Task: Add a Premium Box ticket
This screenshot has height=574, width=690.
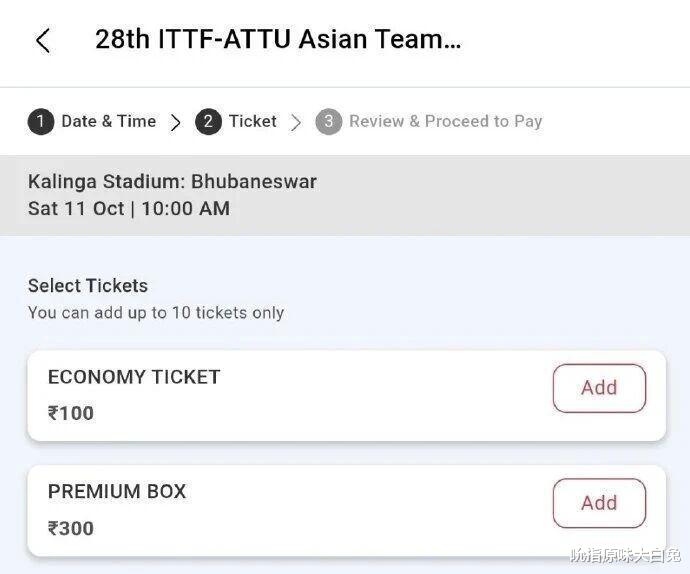Action: 599,503
